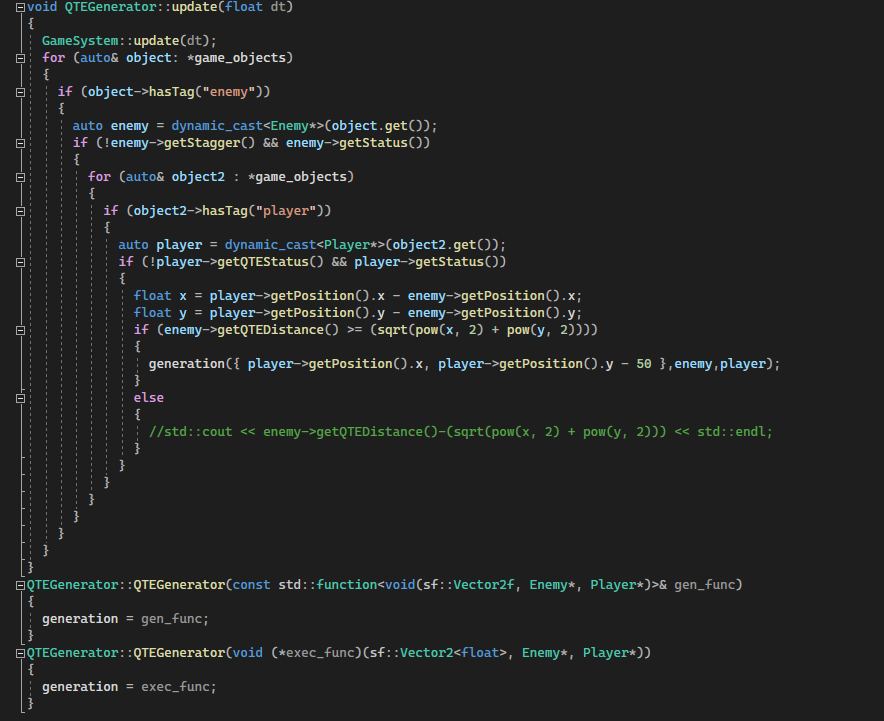Image resolution: width=884 pixels, height=721 pixels.
Task: Collapse the if !player->getQTEStatus() block
Action: [x=20, y=262]
